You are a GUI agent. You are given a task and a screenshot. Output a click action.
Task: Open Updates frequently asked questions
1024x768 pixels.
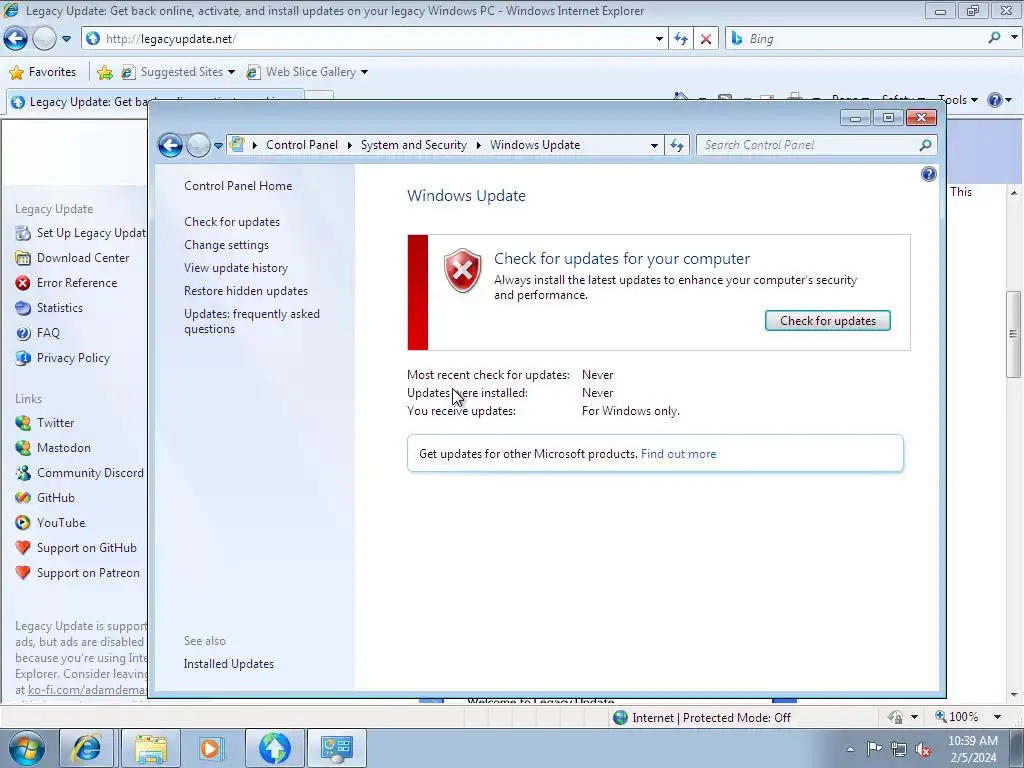pyautogui.click(x=251, y=321)
